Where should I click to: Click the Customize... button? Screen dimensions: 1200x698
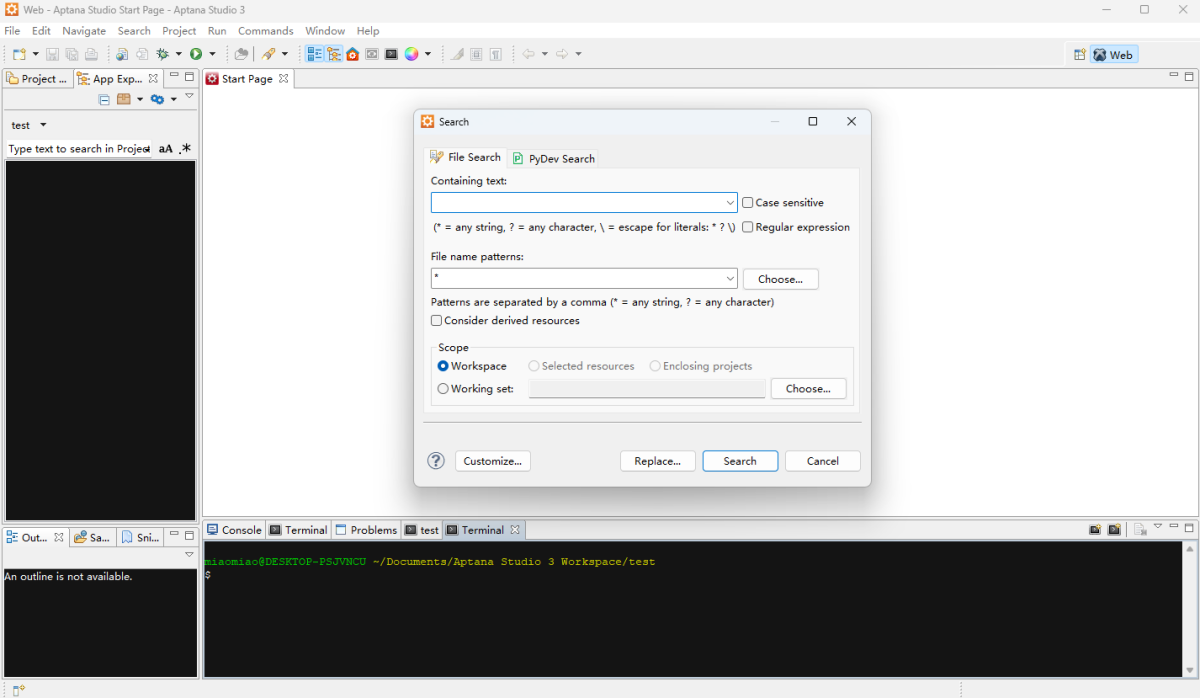[493, 461]
